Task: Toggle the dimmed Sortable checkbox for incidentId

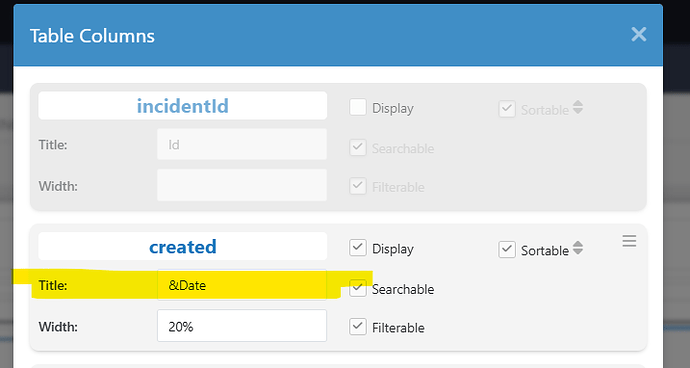Action: click(507, 109)
